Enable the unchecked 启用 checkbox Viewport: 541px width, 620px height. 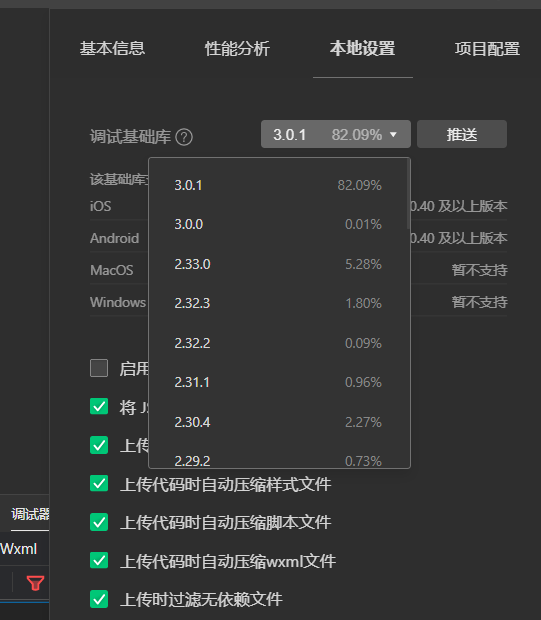pos(99,368)
